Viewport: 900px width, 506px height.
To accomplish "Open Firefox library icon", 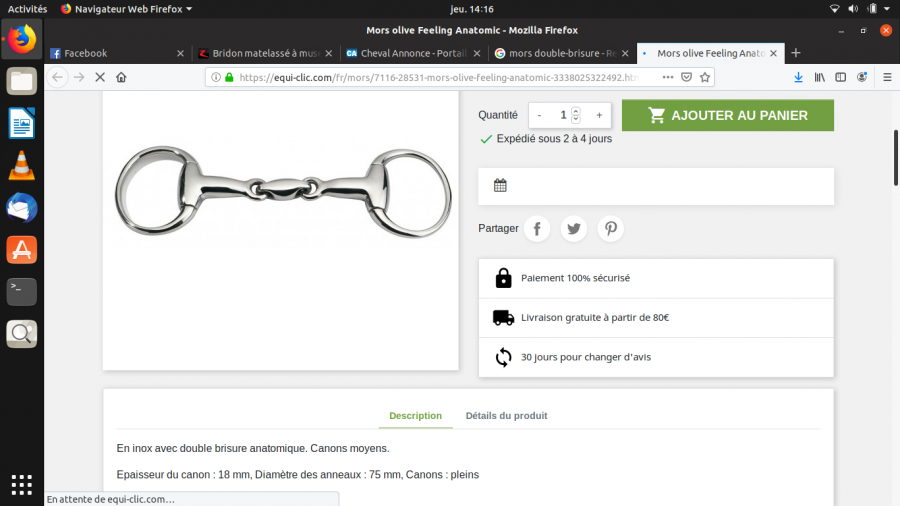I will click(820, 77).
